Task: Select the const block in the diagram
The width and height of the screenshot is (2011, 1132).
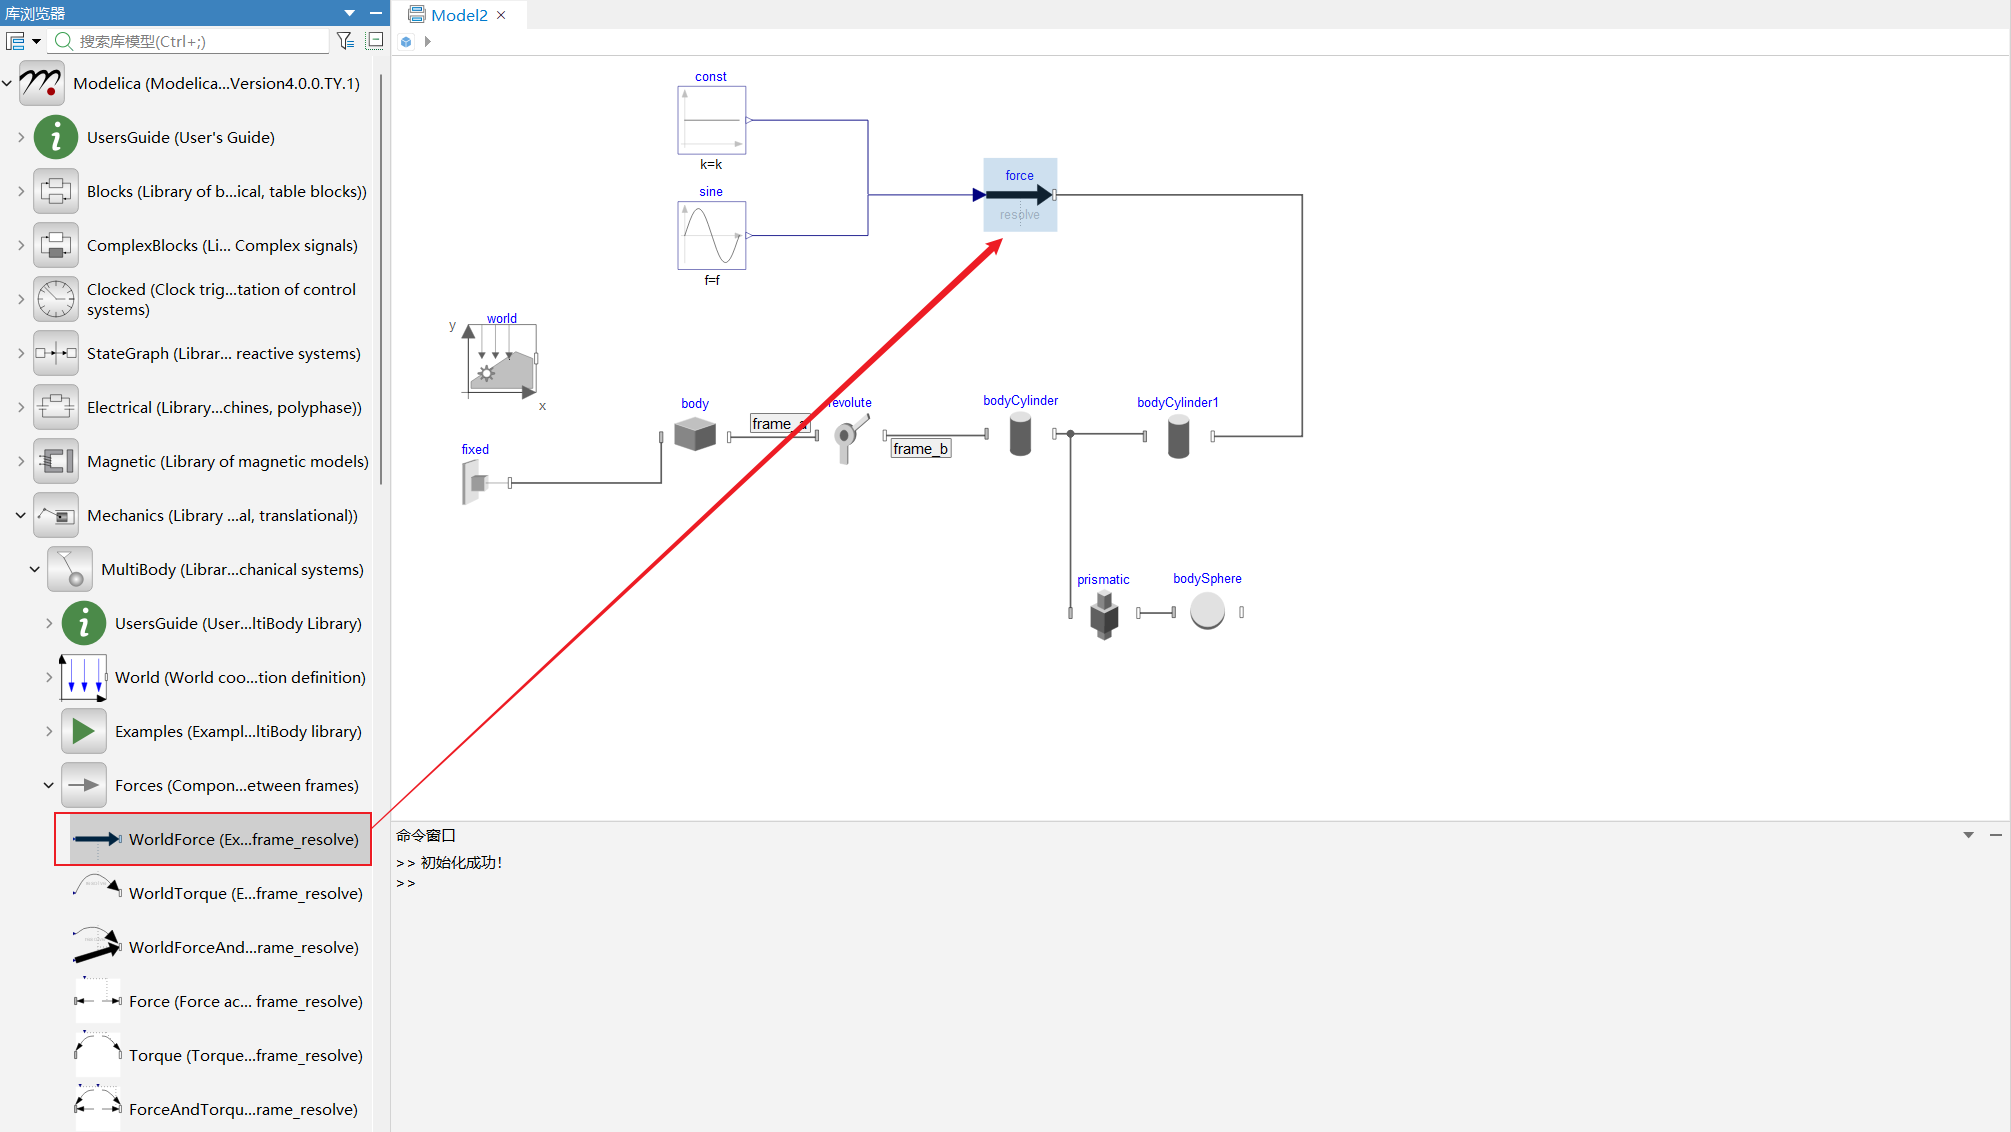Action: [x=711, y=120]
